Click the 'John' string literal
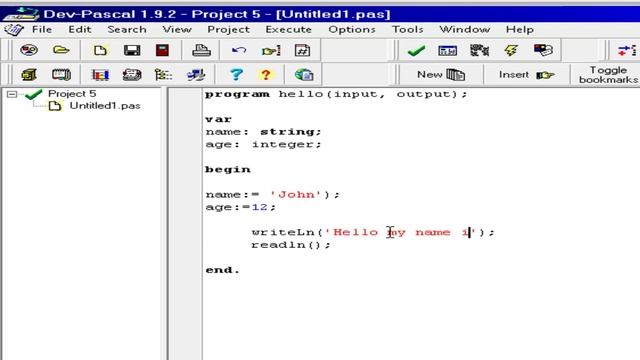 tap(296, 195)
